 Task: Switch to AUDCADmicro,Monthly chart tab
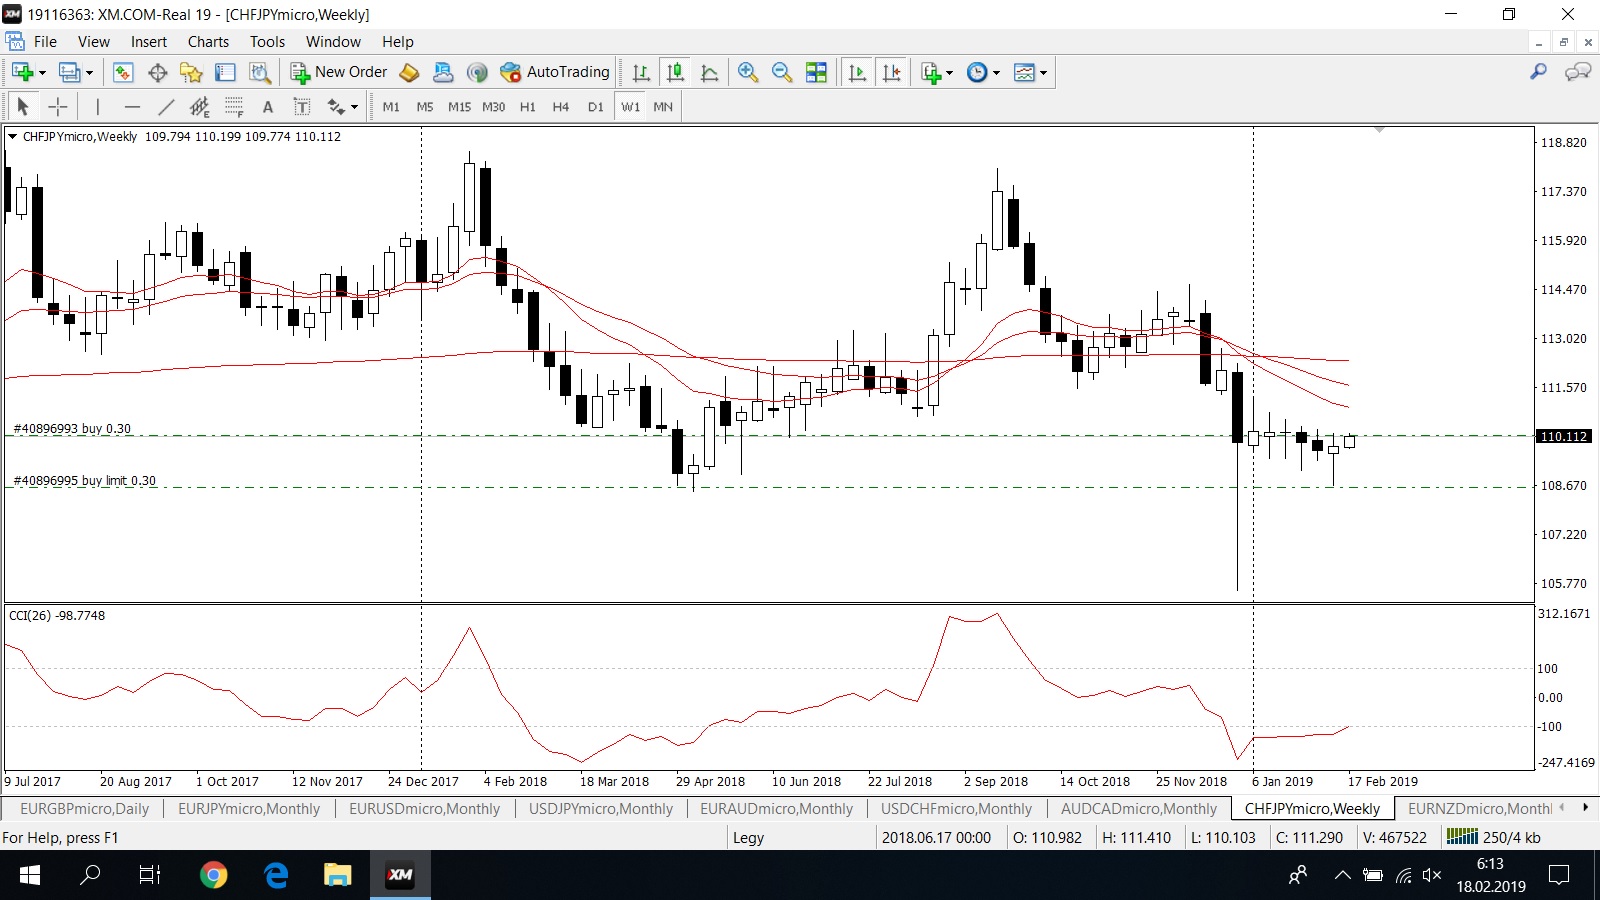[x=1139, y=809]
